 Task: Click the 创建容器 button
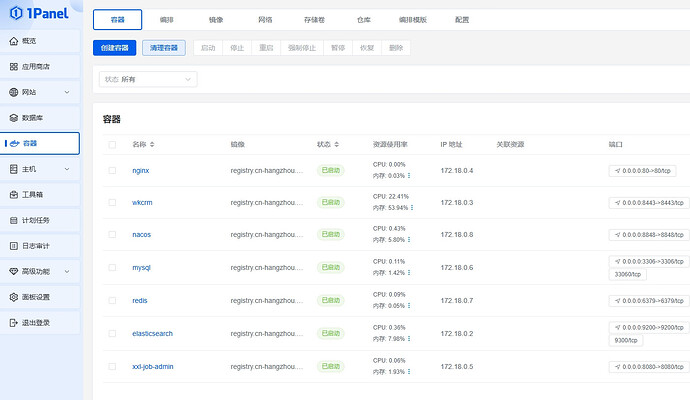point(114,48)
